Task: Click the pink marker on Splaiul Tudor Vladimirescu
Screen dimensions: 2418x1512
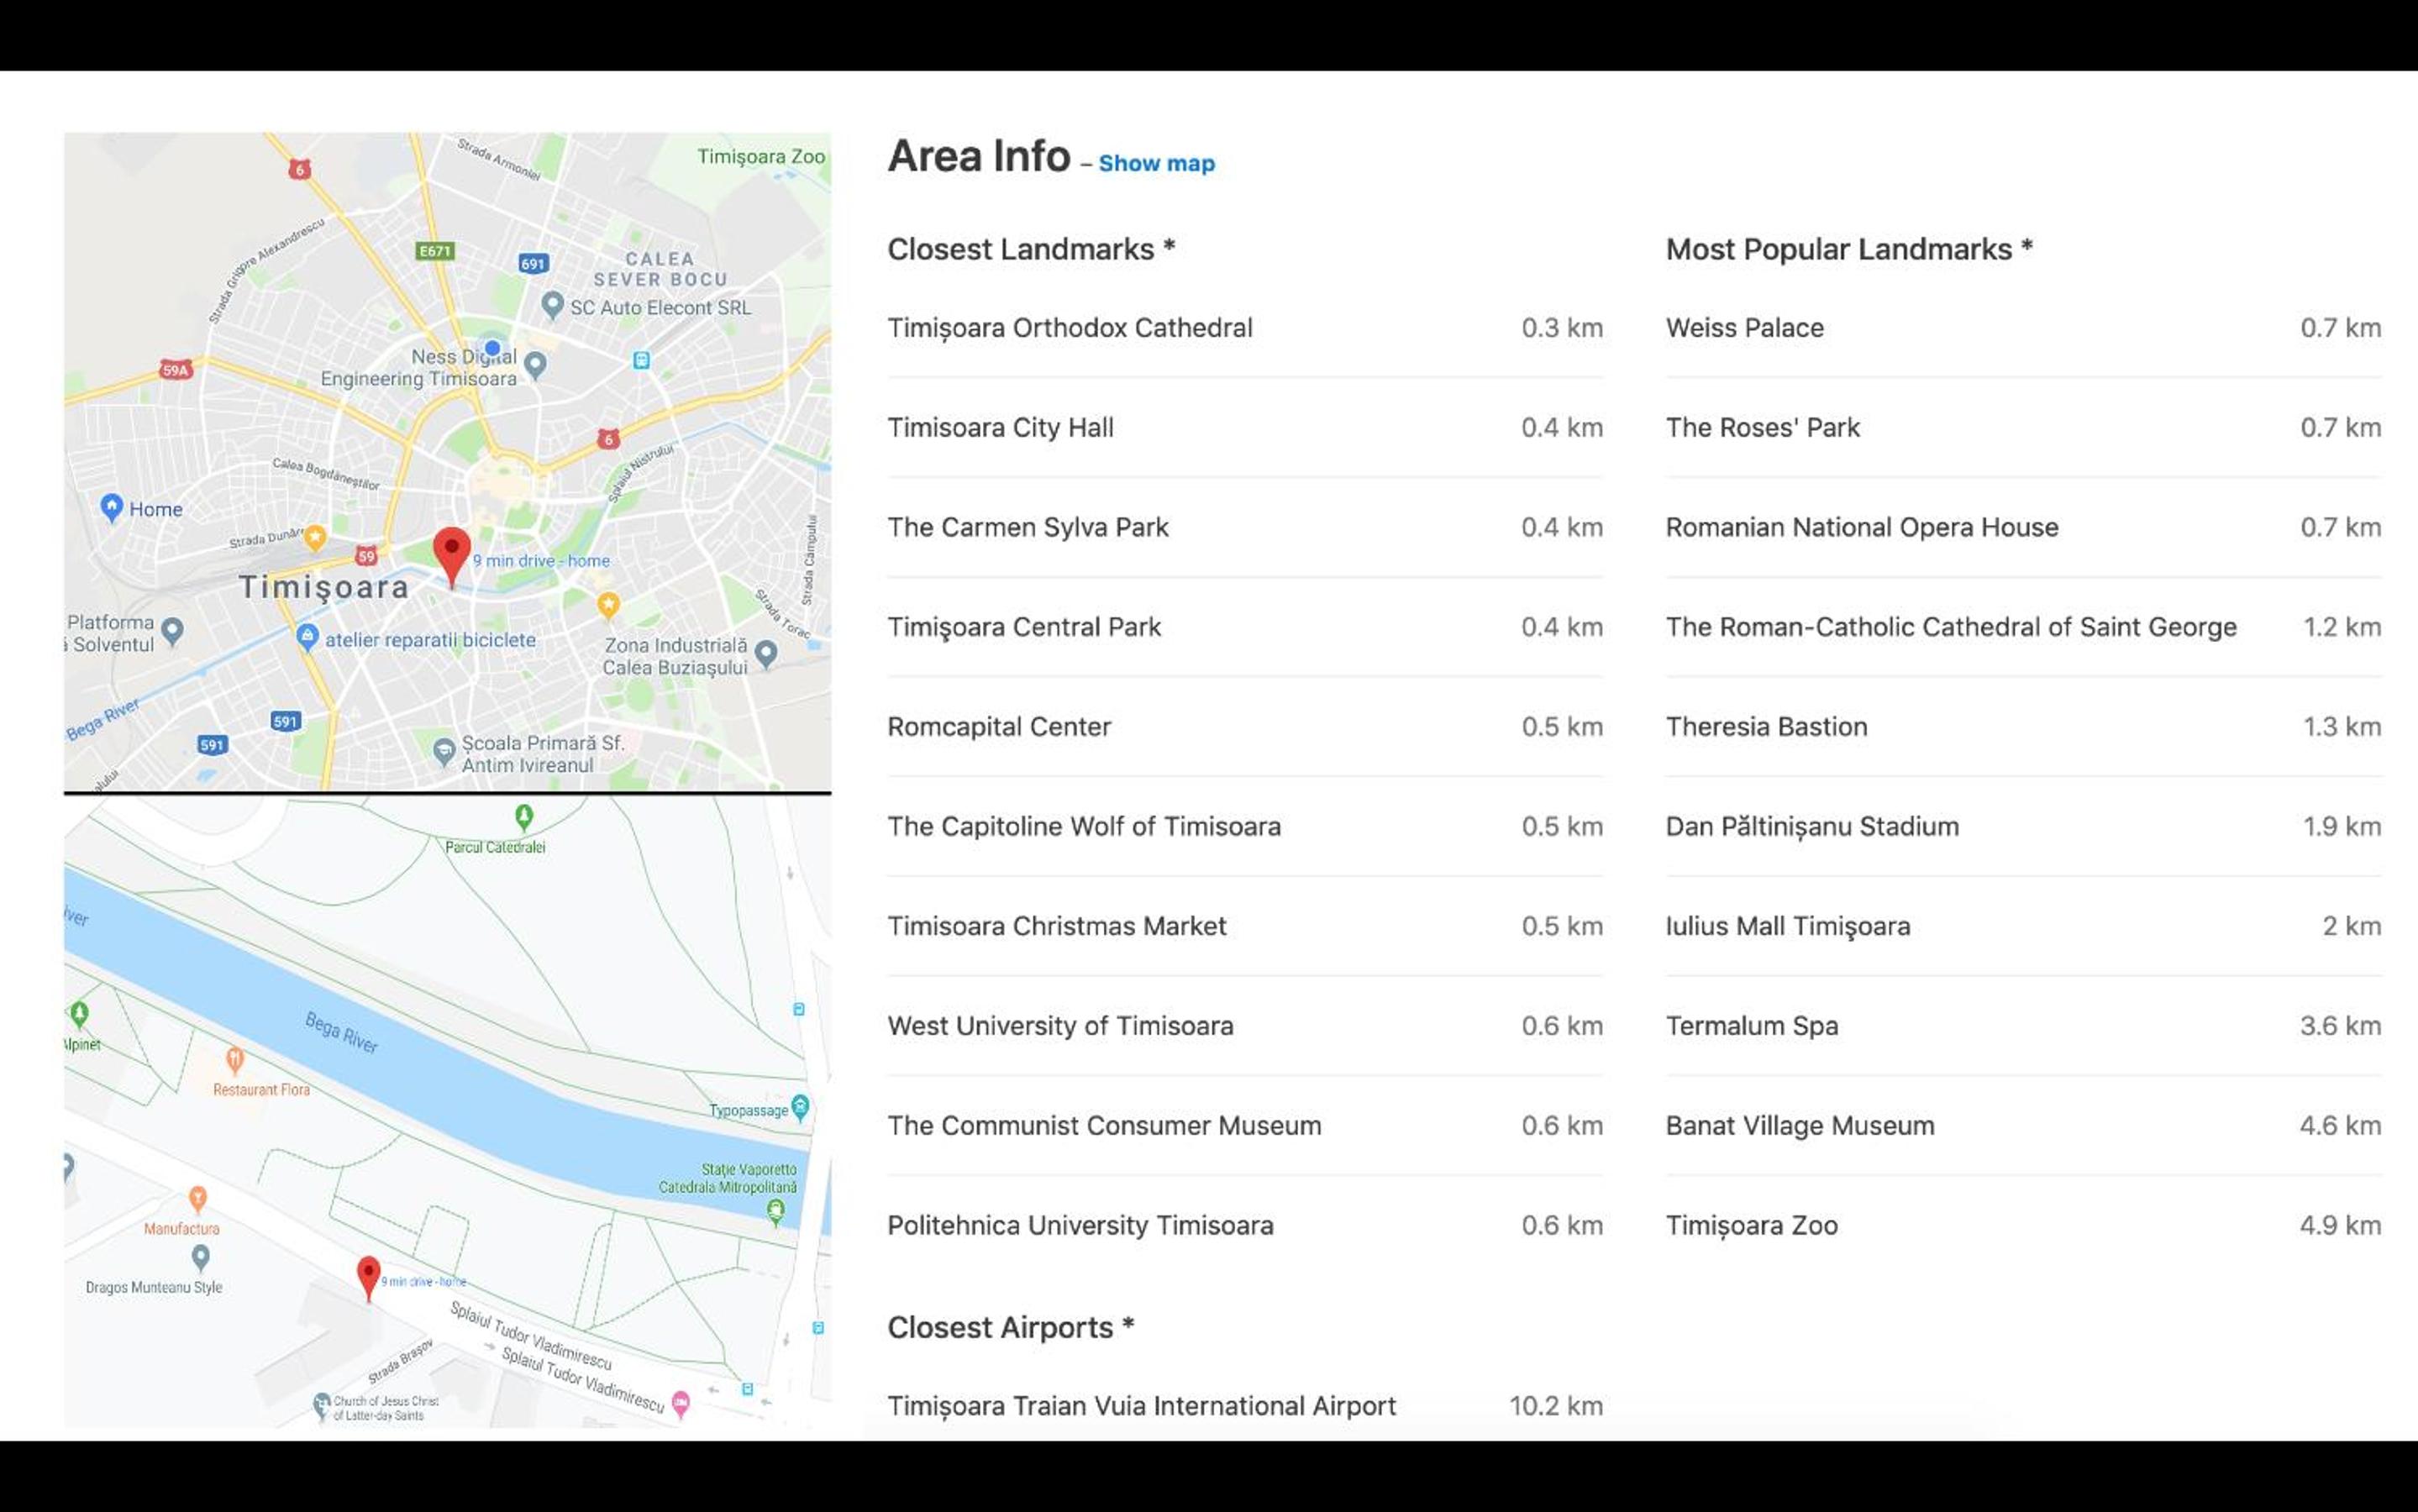Action: (681, 1403)
